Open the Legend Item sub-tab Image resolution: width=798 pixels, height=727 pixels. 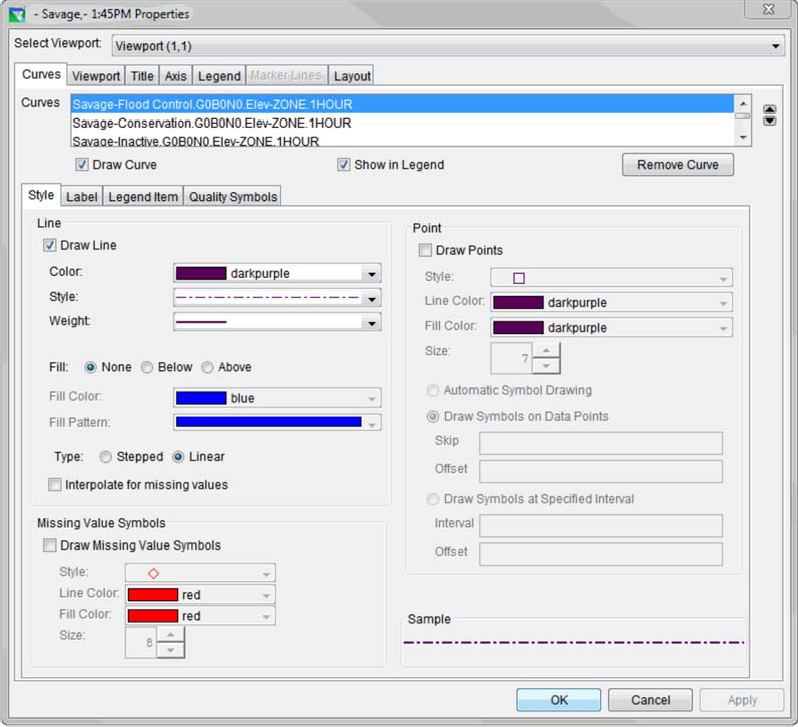(x=143, y=197)
